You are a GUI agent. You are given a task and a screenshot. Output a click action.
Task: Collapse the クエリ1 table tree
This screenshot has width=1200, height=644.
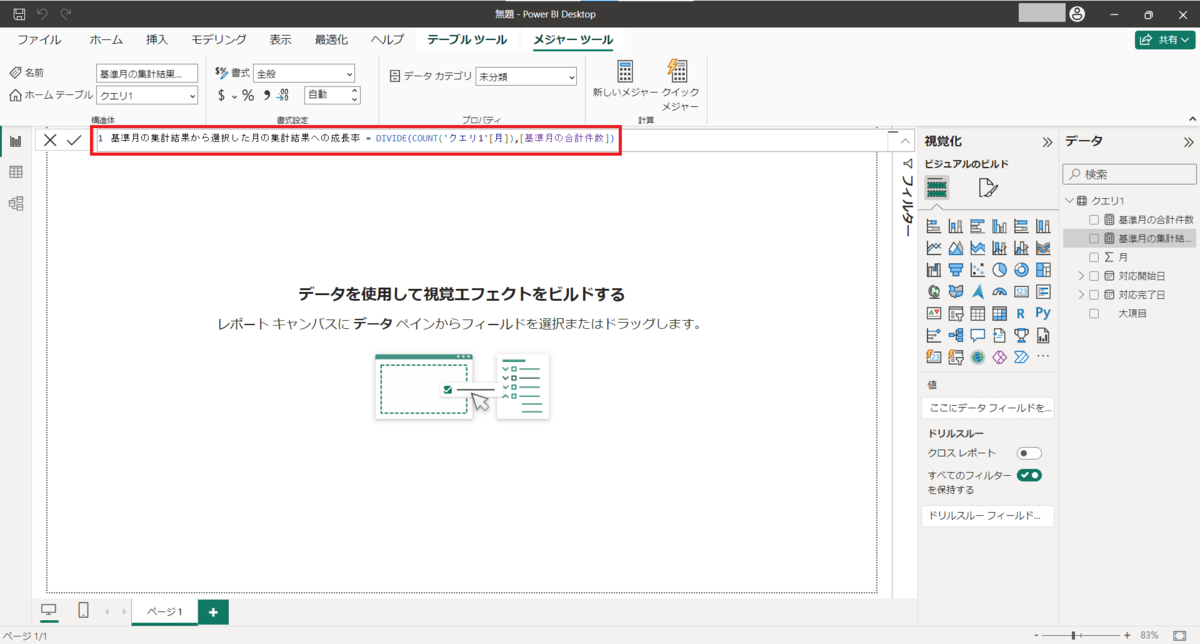click(x=1069, y=201)
